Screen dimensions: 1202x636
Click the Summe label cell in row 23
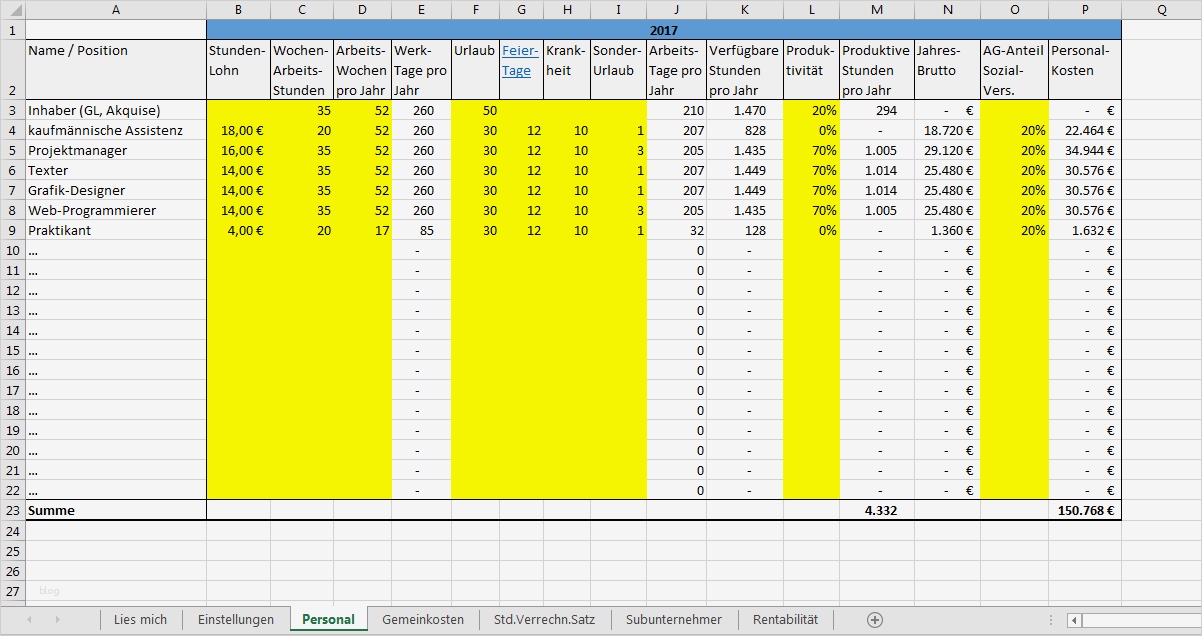(x=116, y=510)
